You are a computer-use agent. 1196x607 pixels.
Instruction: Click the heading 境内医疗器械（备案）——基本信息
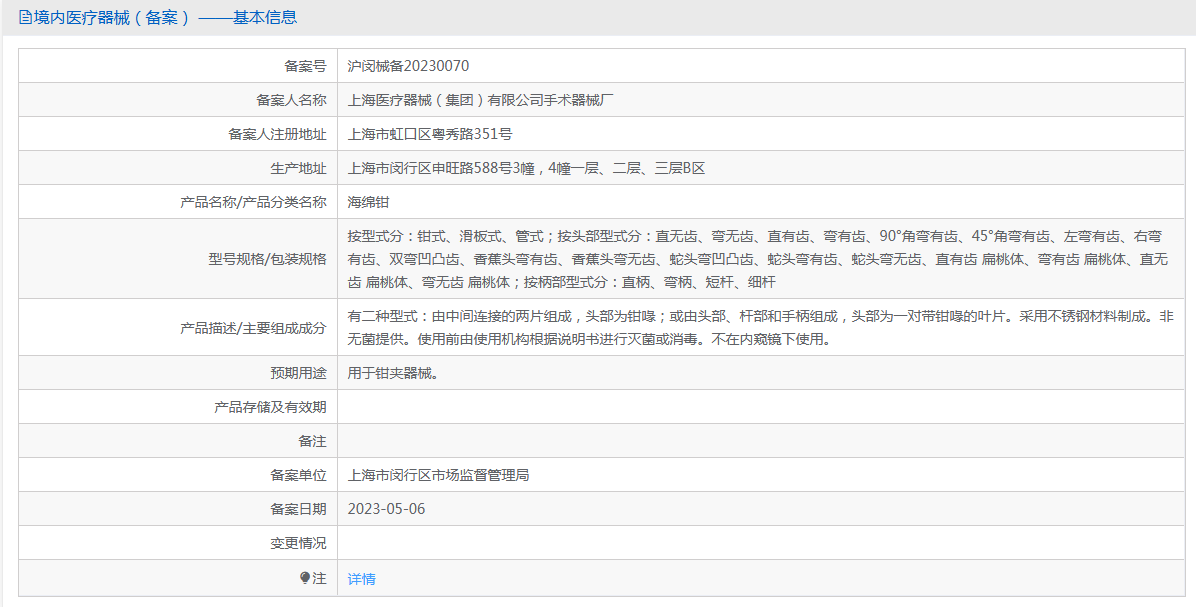point(165,18)
